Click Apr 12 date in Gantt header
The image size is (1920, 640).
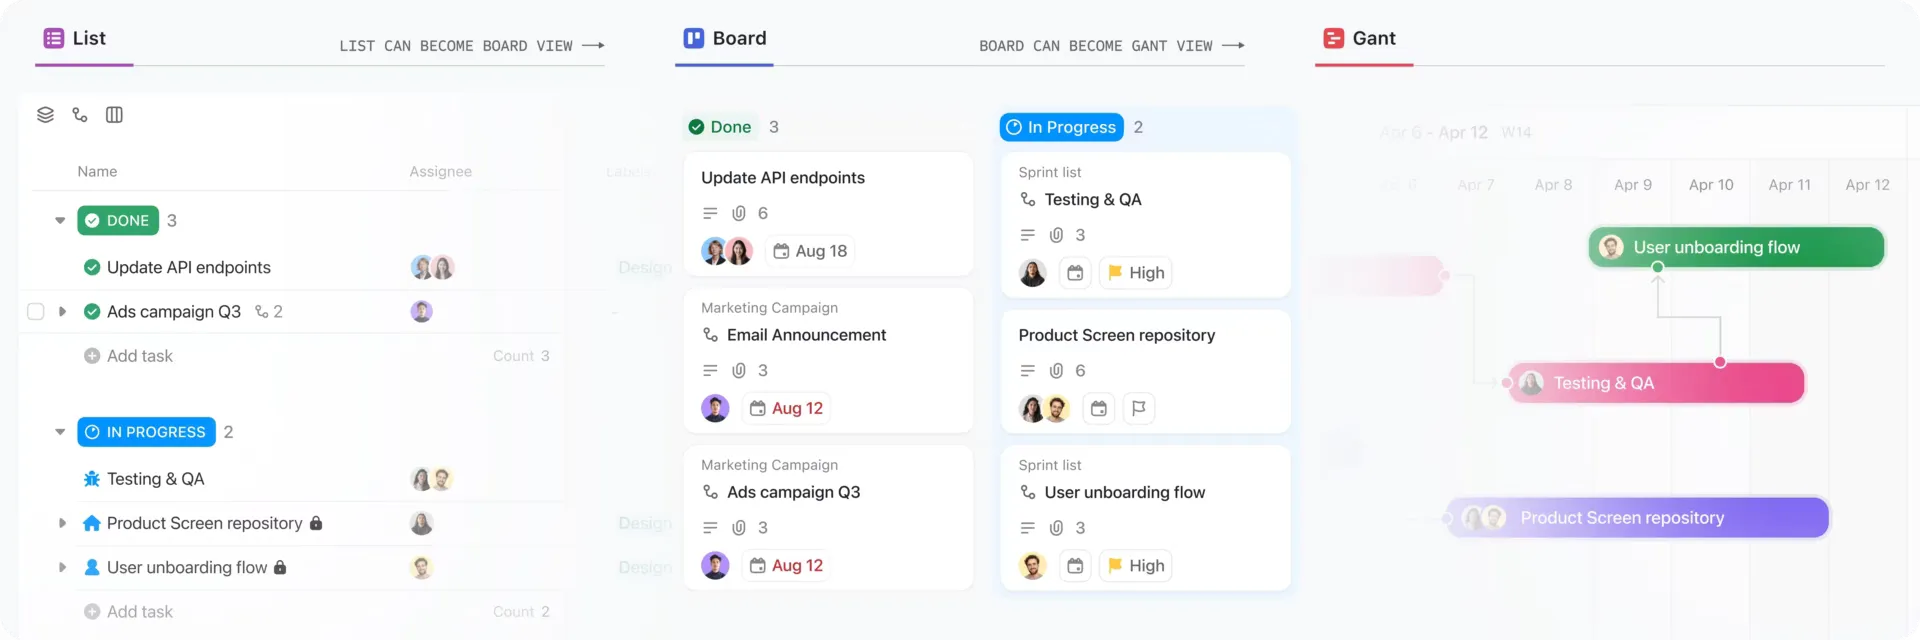(1867, 185)
